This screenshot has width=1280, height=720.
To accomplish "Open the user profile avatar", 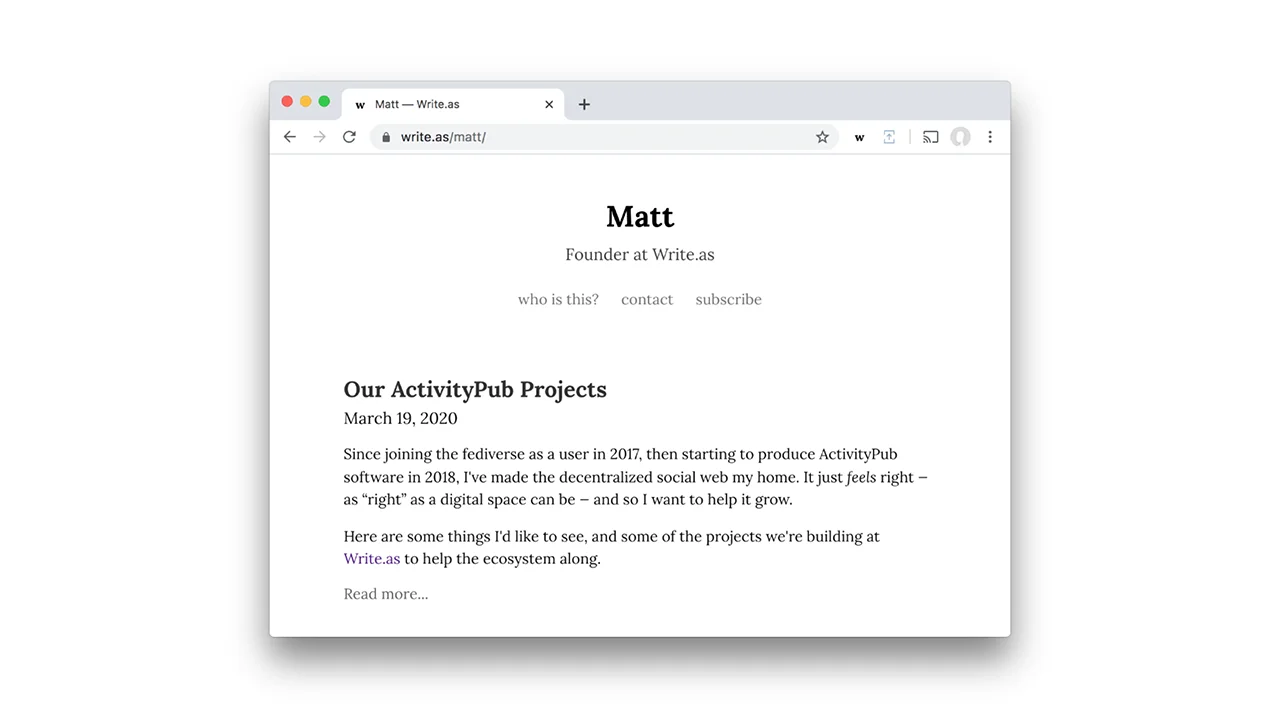I will (960, 137).
